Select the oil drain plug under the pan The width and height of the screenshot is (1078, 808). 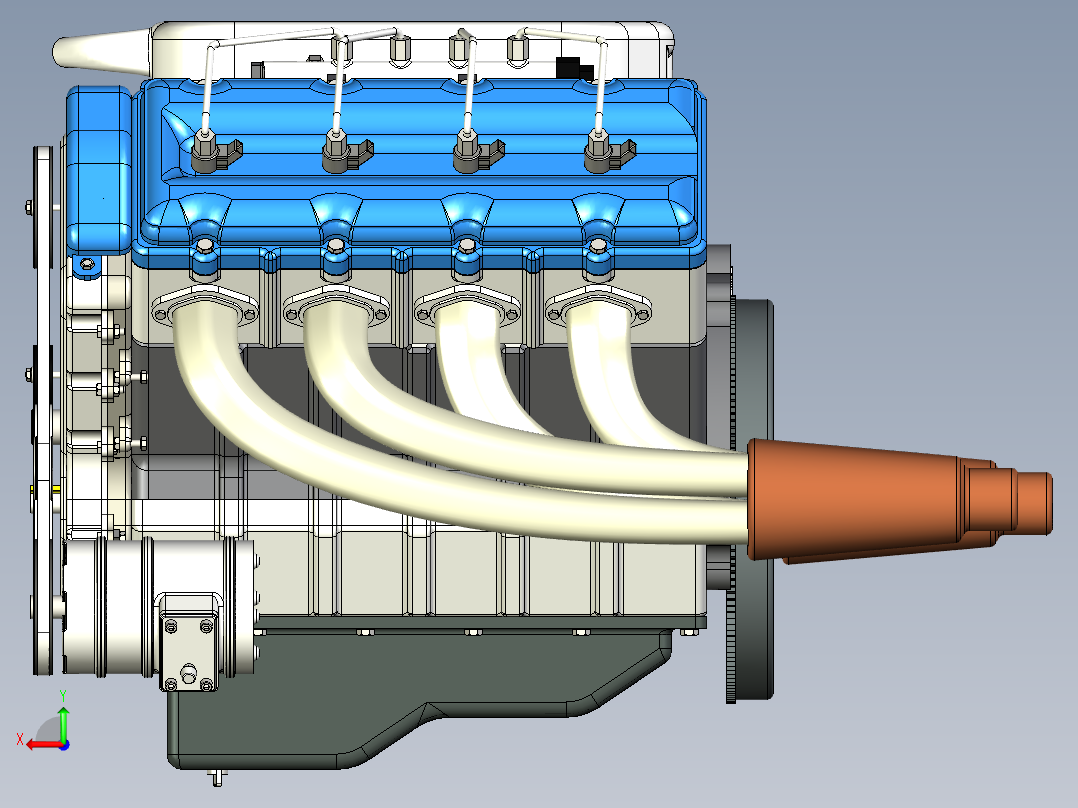(217, 778)
